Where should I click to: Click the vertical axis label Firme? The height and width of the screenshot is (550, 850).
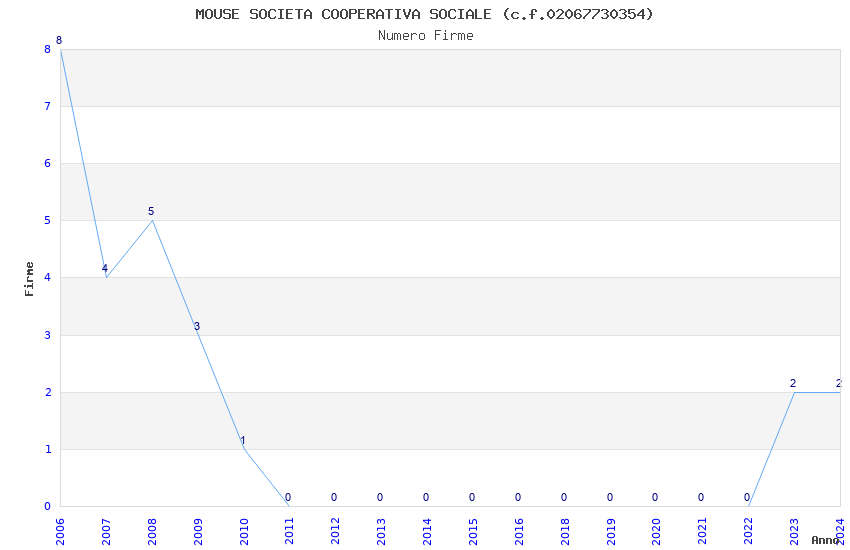click(29, 279)
